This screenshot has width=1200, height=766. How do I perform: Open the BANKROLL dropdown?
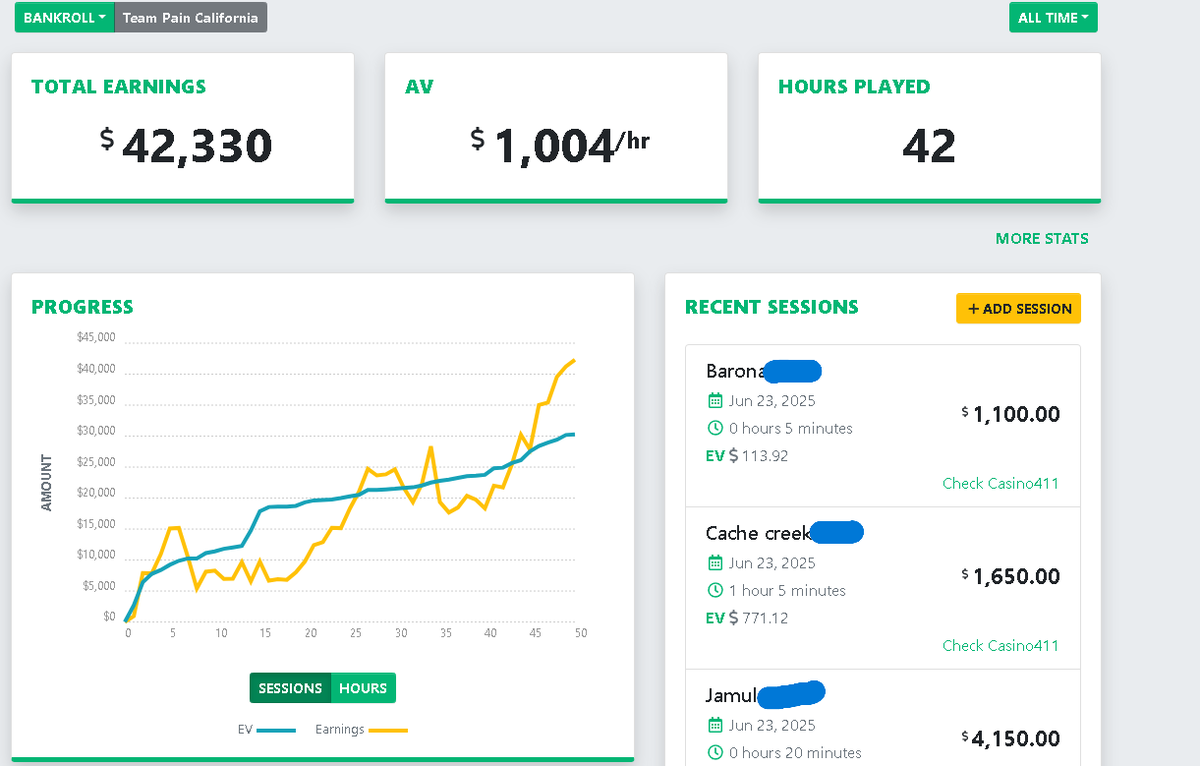64,17
